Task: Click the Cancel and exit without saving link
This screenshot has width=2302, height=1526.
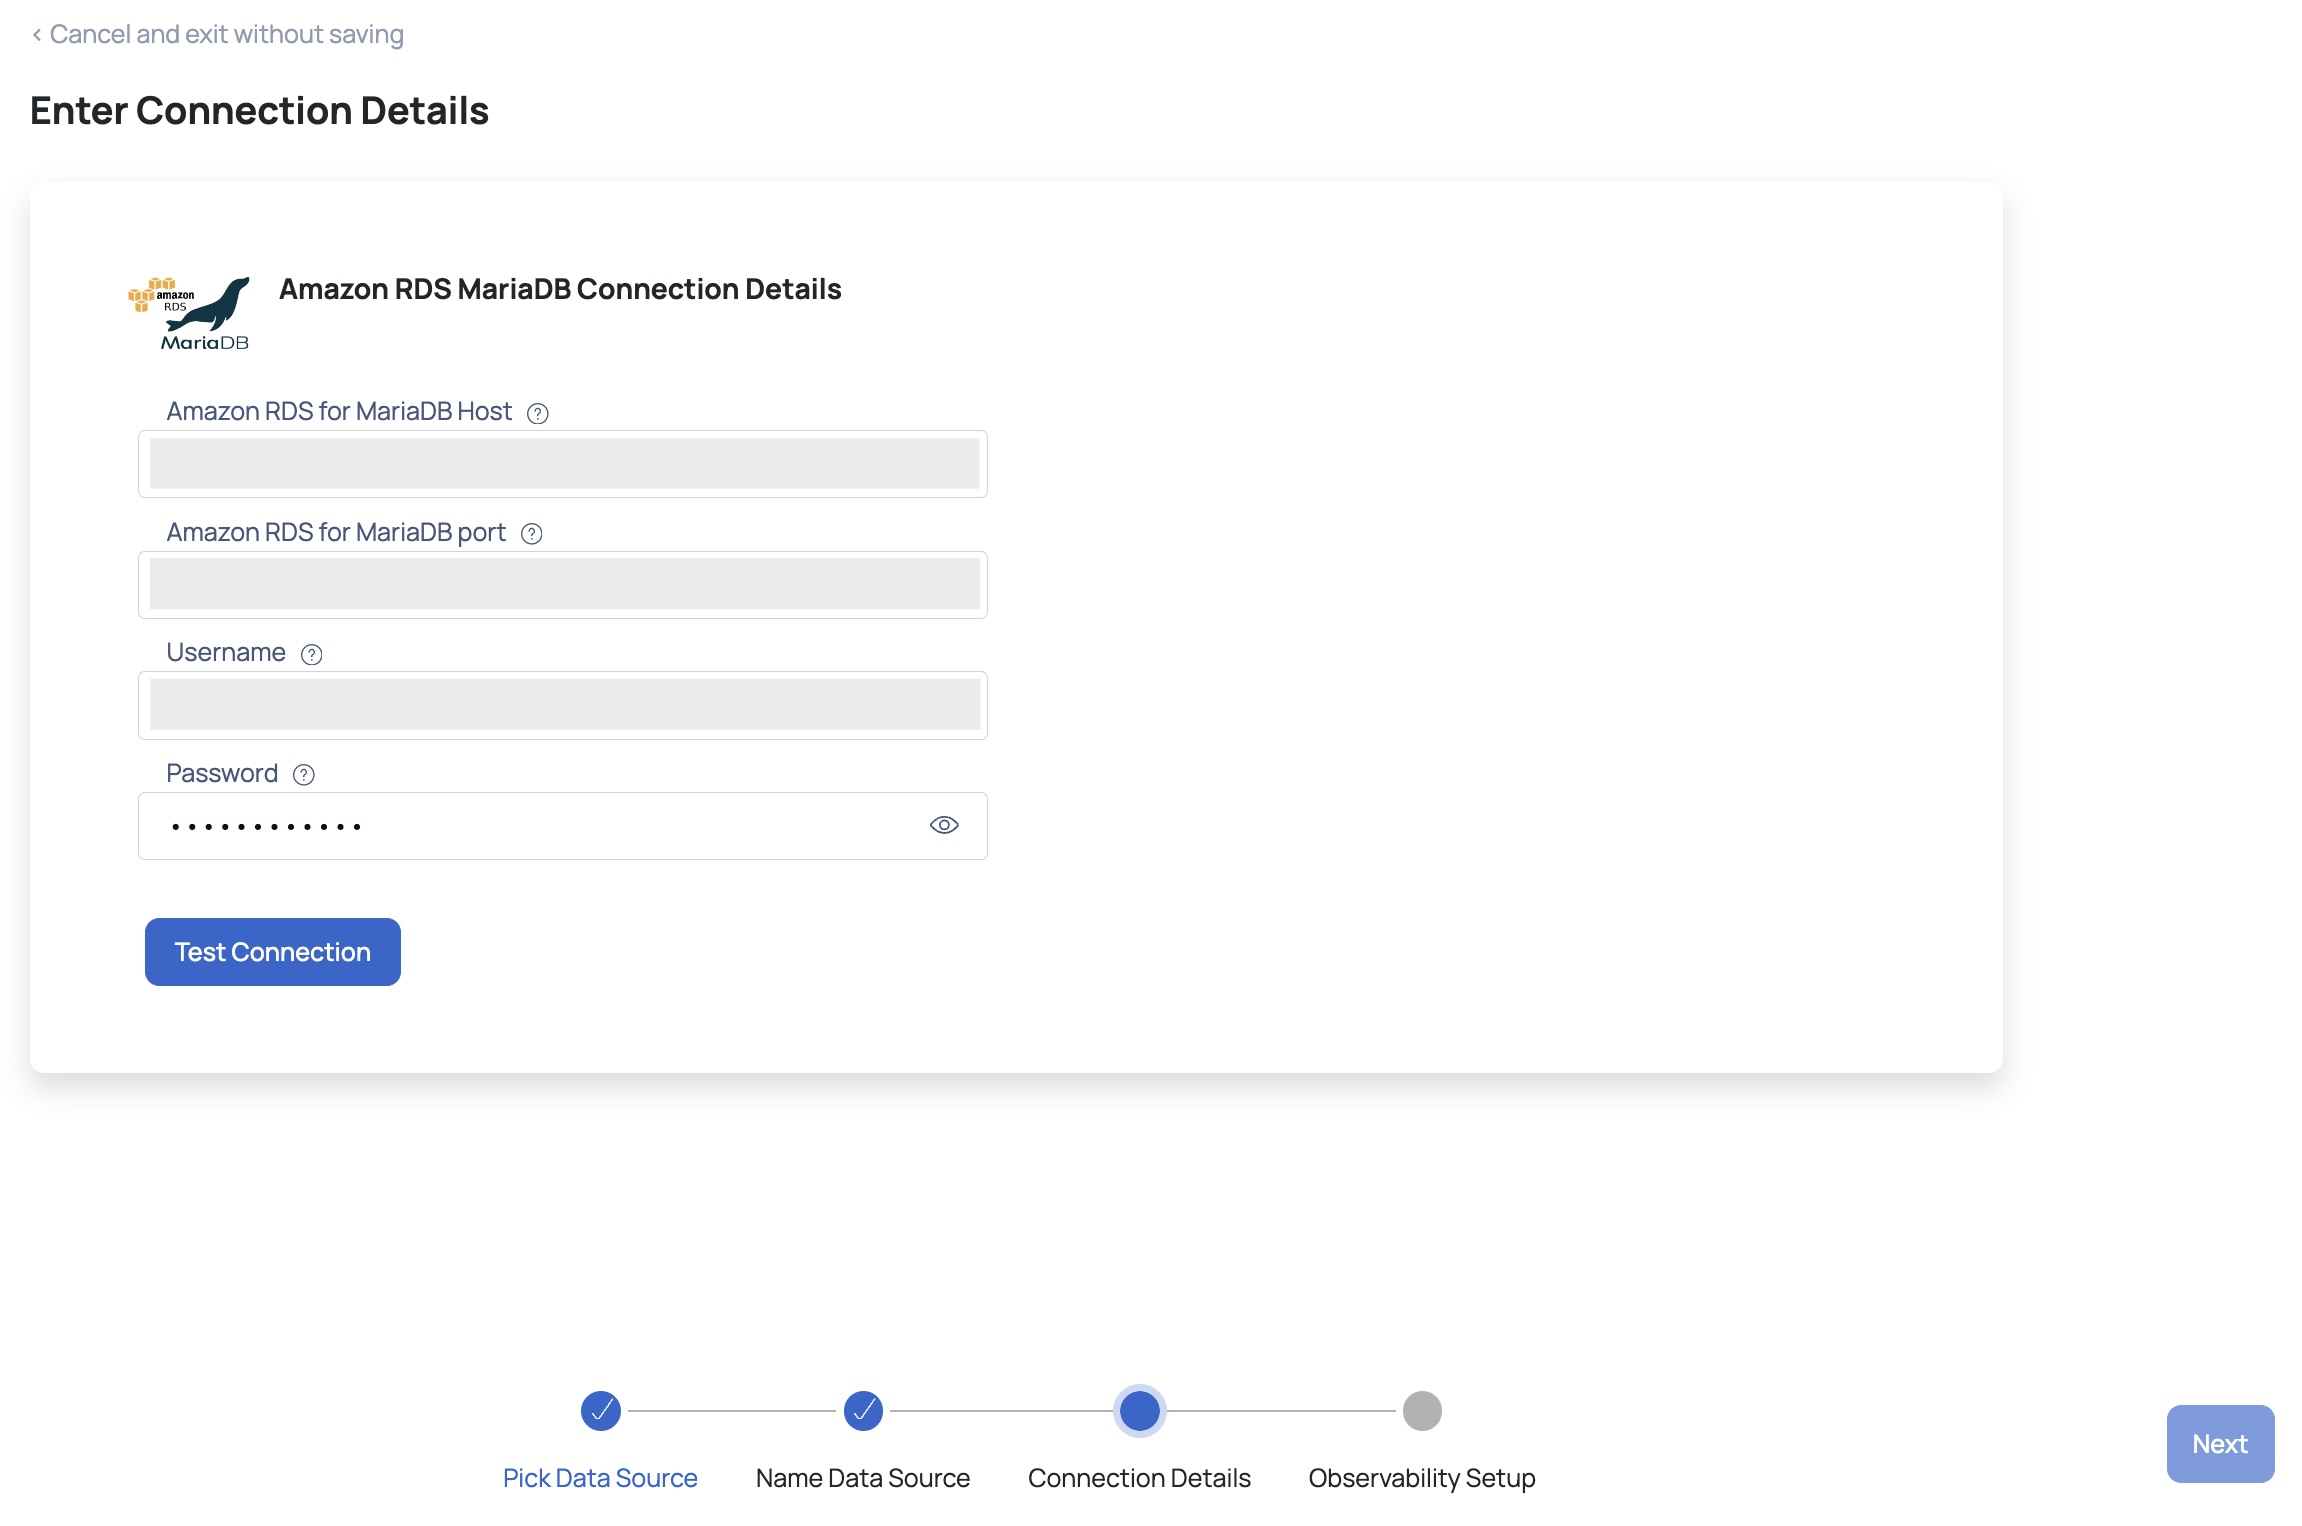Action: [217, 34]
